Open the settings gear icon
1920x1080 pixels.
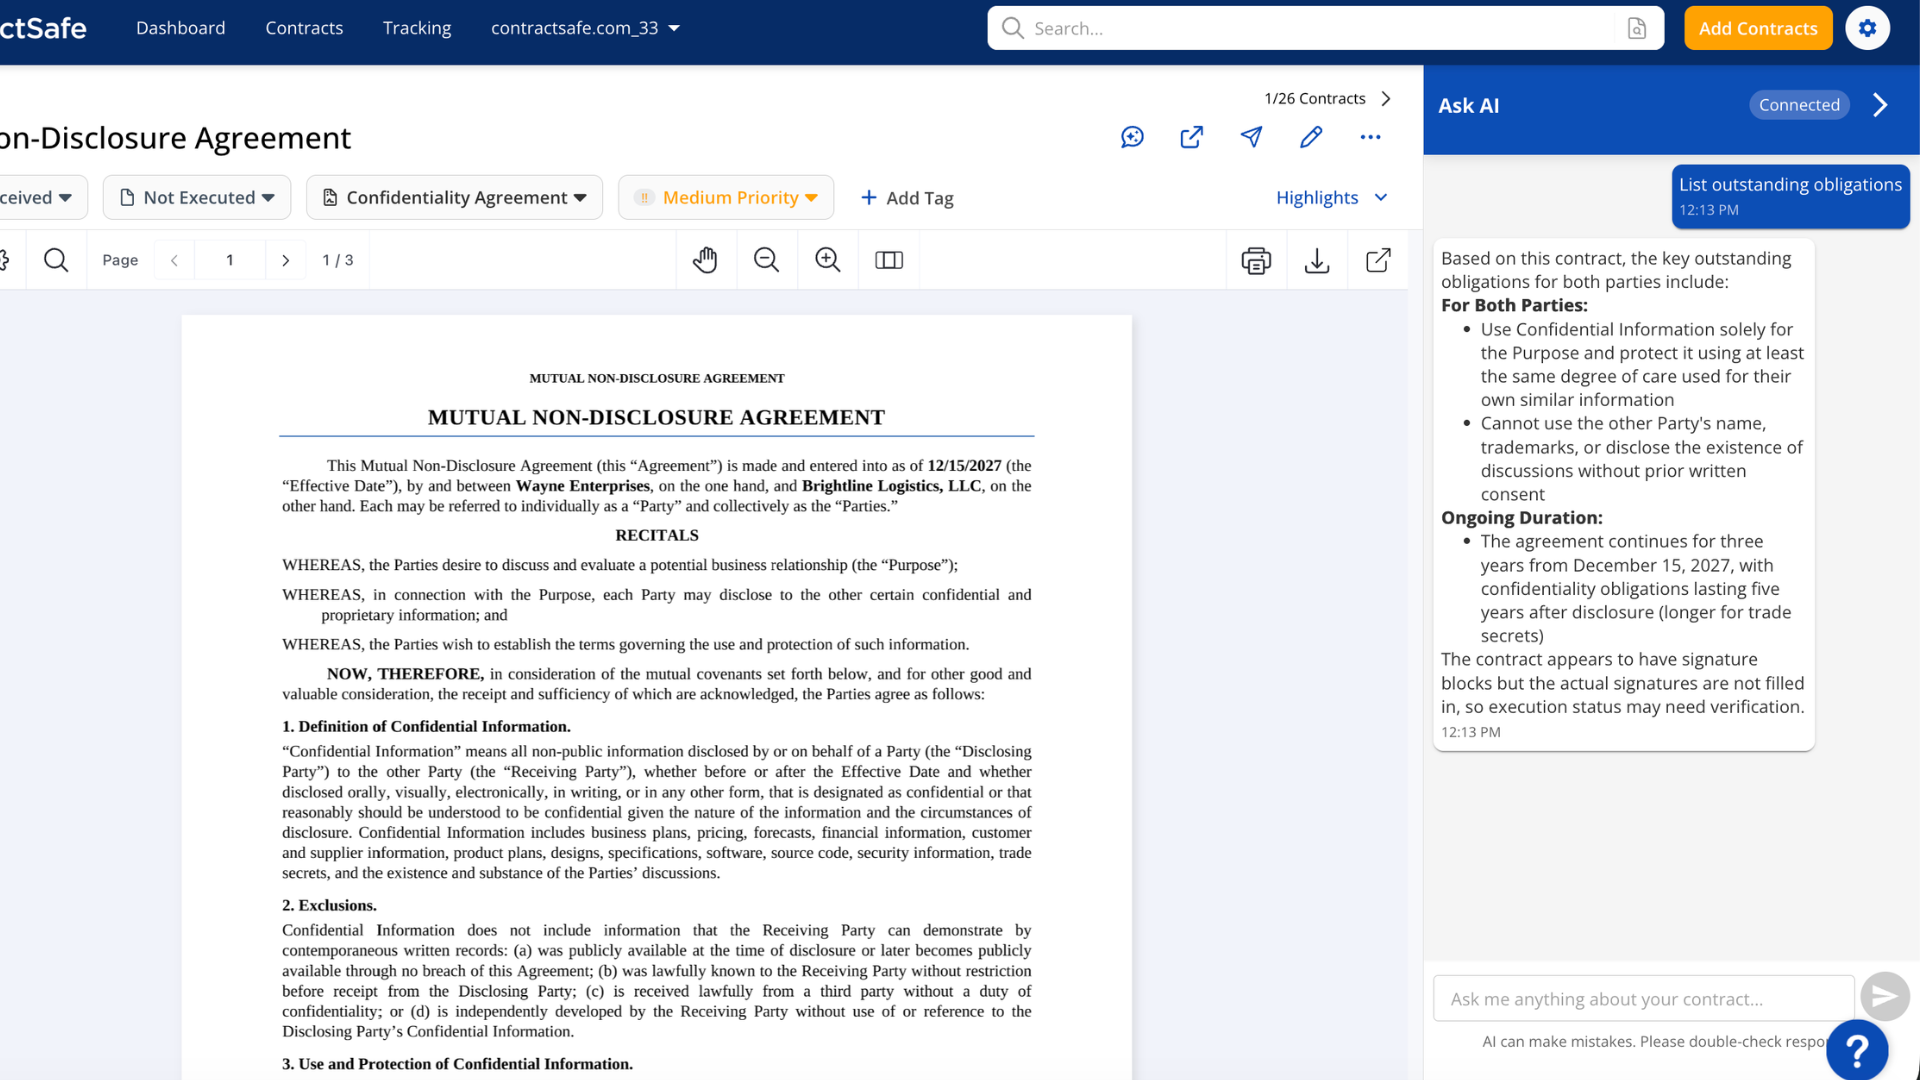pos(1867,28)
